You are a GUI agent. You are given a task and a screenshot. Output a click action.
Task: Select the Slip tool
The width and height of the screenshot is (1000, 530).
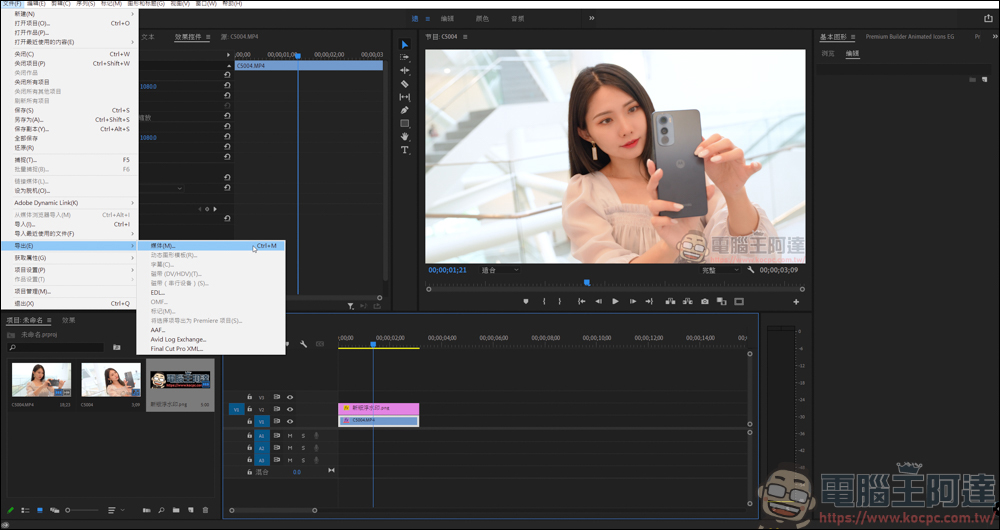tap(404, 97)
